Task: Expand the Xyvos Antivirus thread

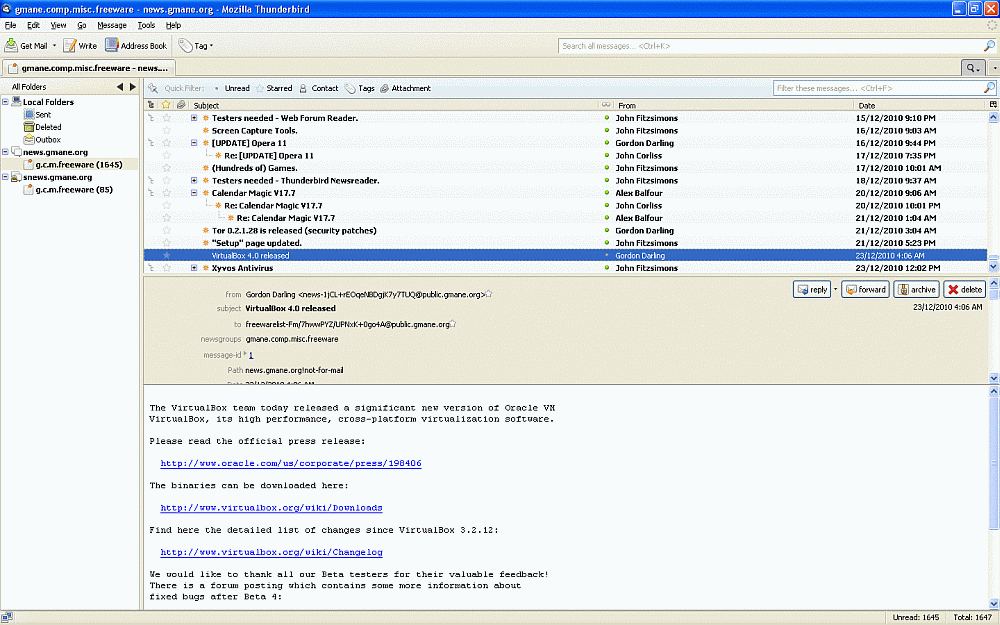Action: (x=194, y=268)
